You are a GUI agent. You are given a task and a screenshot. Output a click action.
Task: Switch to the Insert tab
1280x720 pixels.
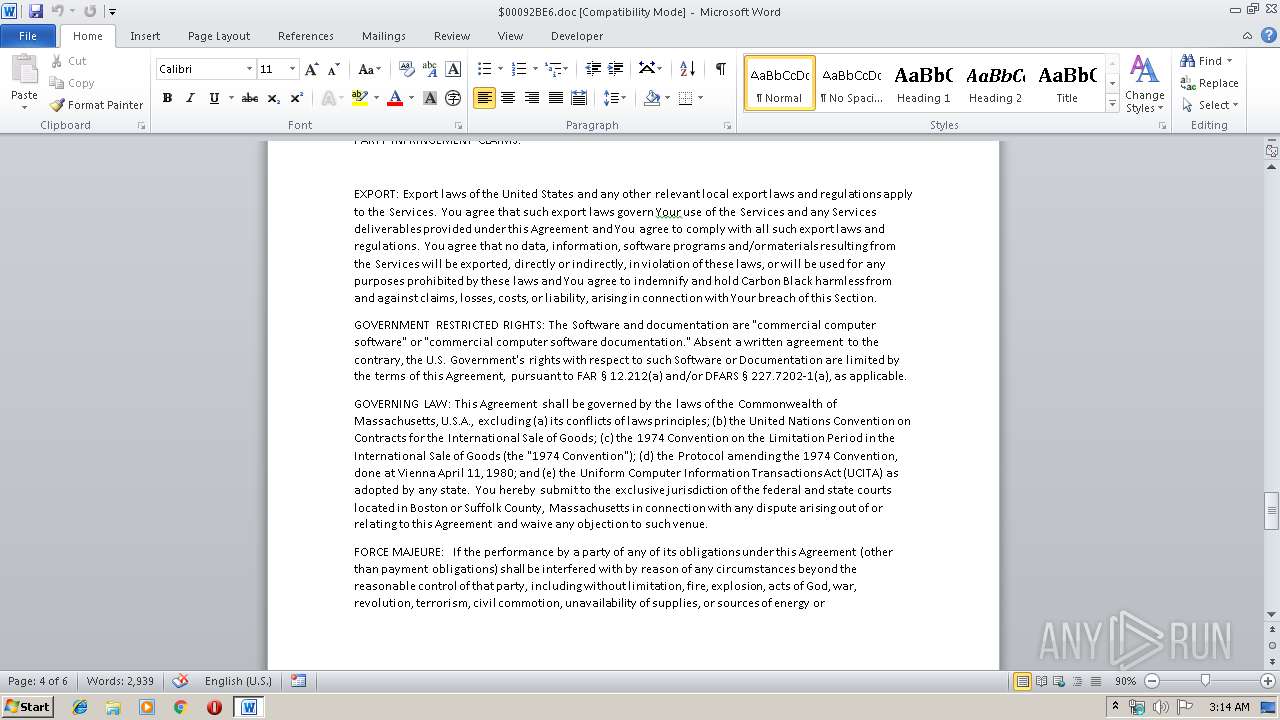coord(145,36)
